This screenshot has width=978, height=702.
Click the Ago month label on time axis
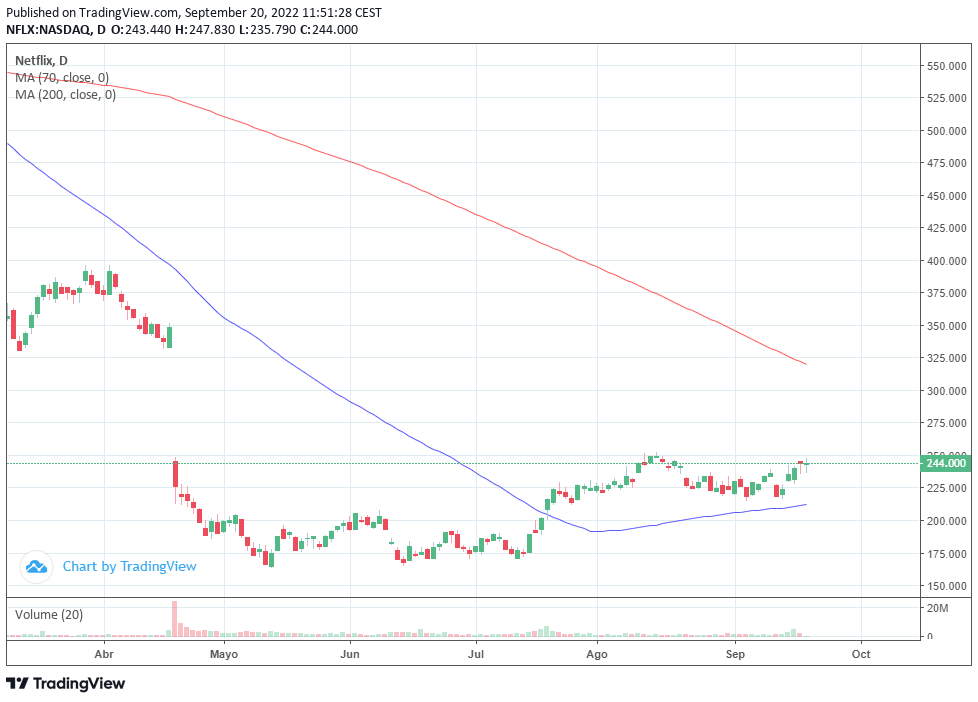pos(597,654)
